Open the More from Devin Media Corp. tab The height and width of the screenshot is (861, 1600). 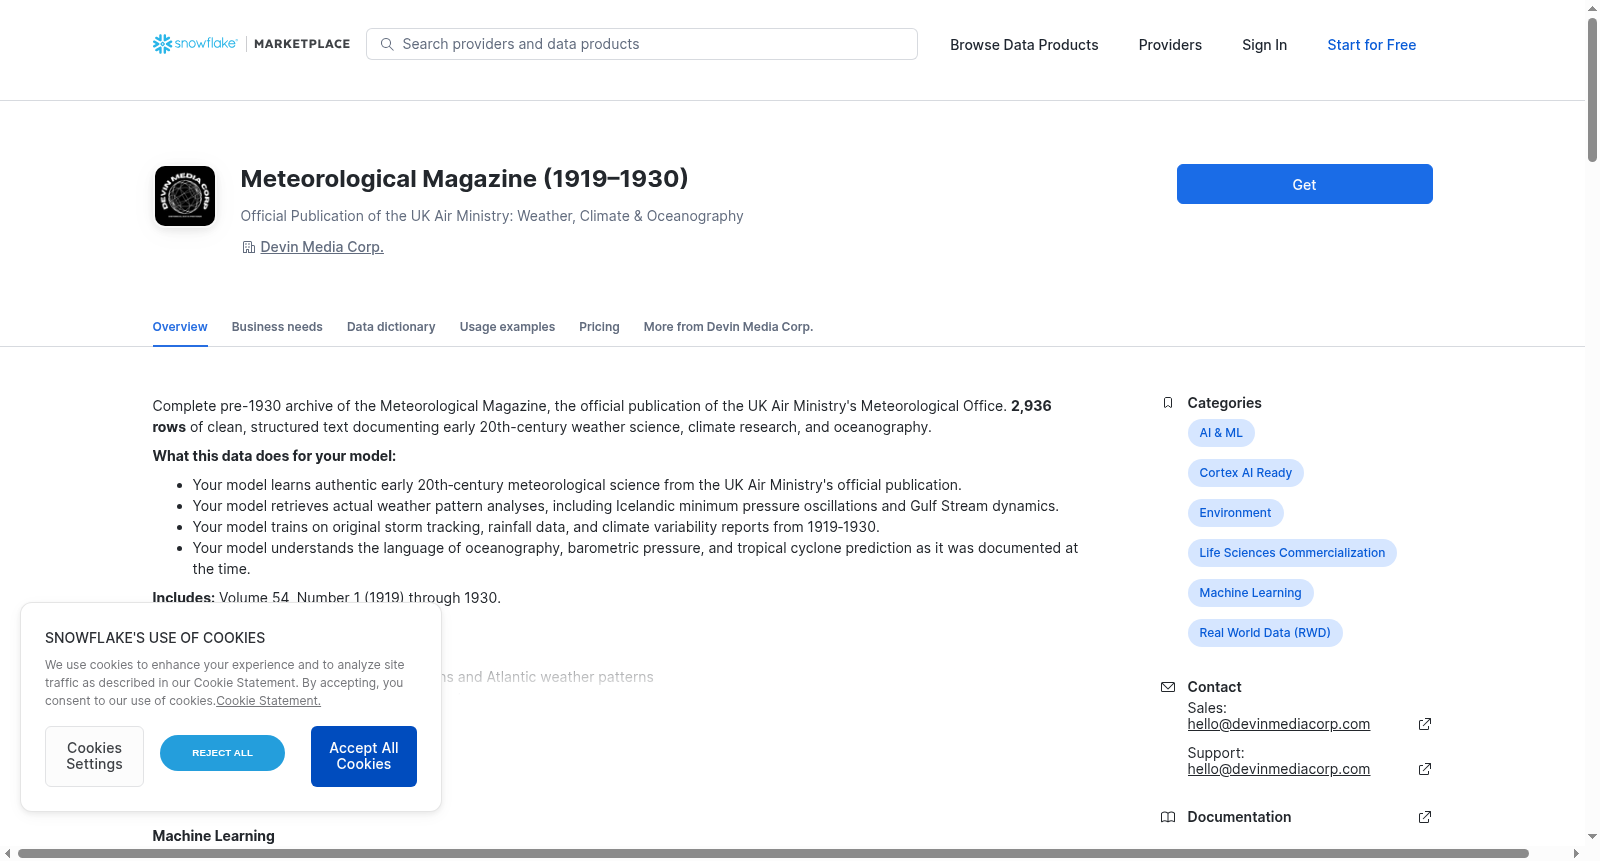pyautogui.click(x=728, y=327)
